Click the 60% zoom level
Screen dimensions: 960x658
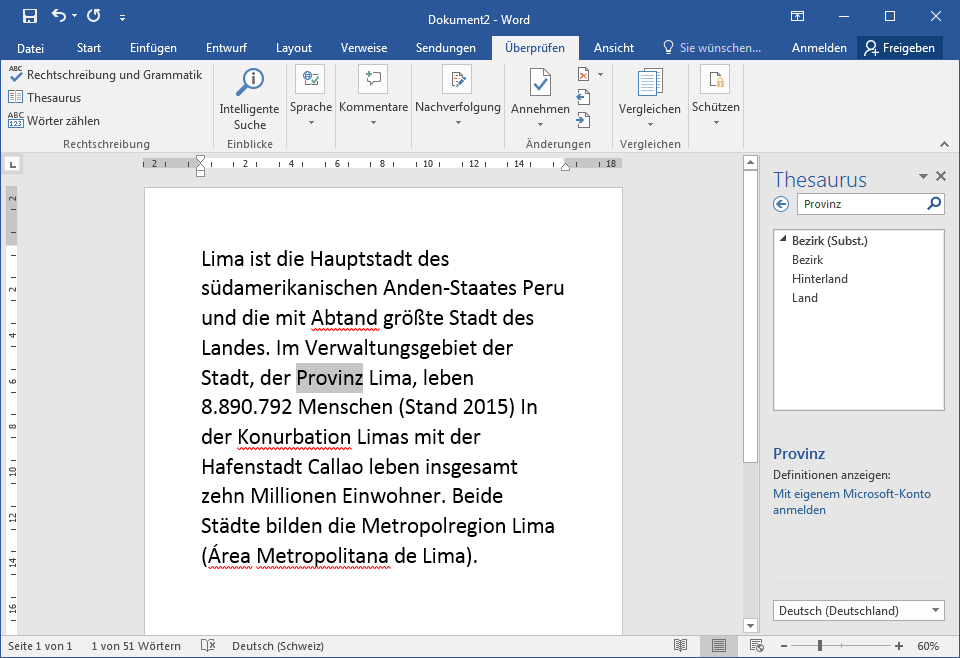928,646
